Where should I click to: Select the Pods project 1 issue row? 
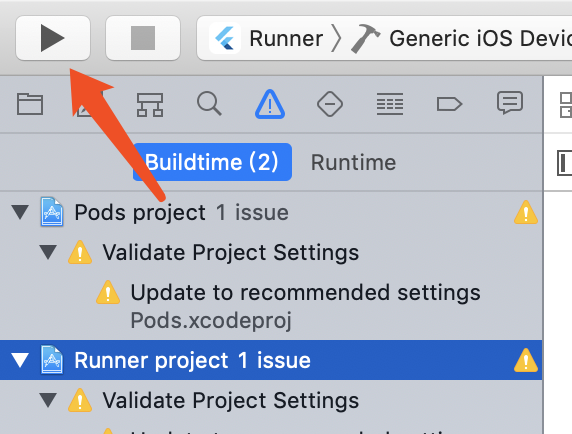click(x=271, y=212)
